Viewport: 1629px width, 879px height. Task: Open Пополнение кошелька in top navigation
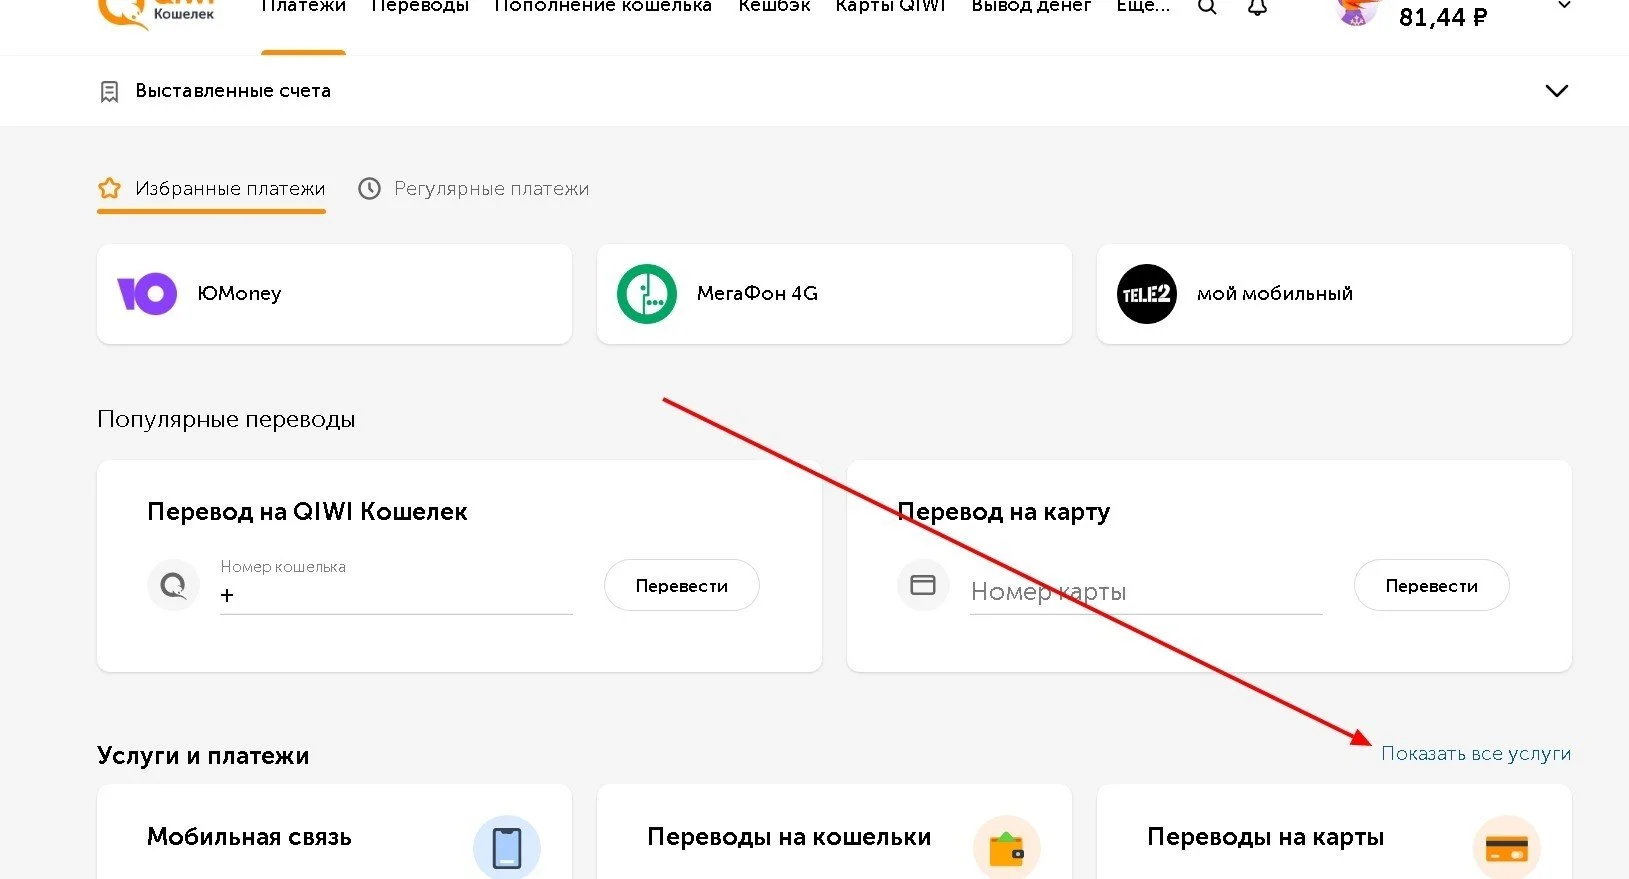click(x=603, y=6)
